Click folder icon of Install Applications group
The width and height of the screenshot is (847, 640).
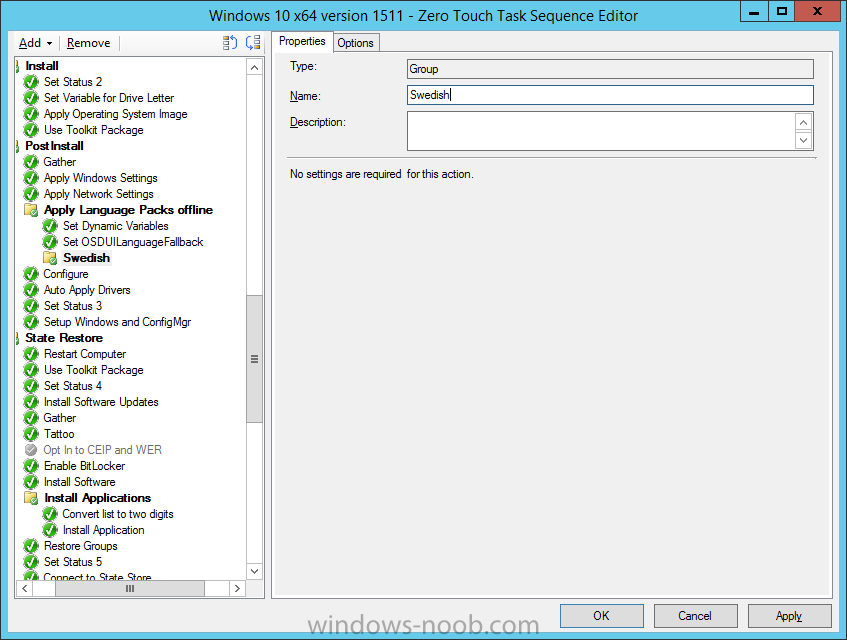(31, 498)
